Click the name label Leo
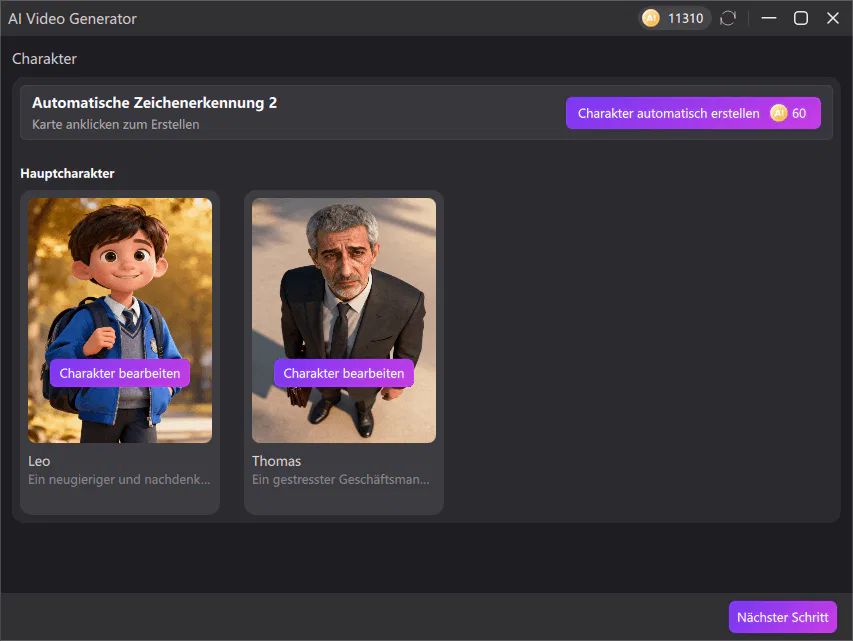 tap(39, 461)
